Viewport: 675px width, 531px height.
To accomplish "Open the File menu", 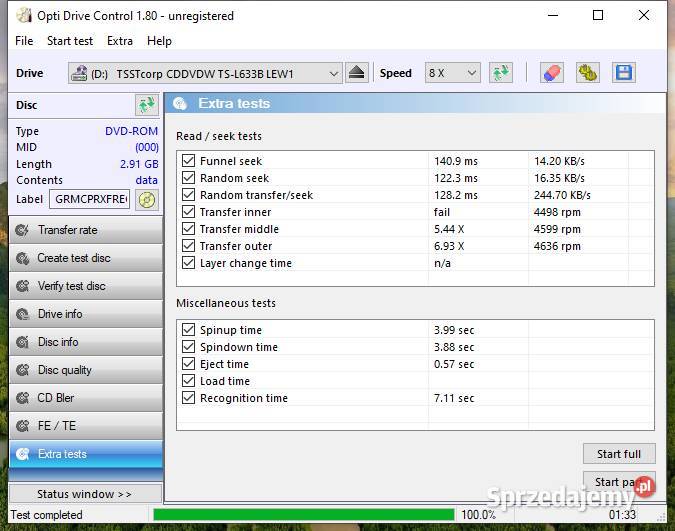I will point(24,41).
